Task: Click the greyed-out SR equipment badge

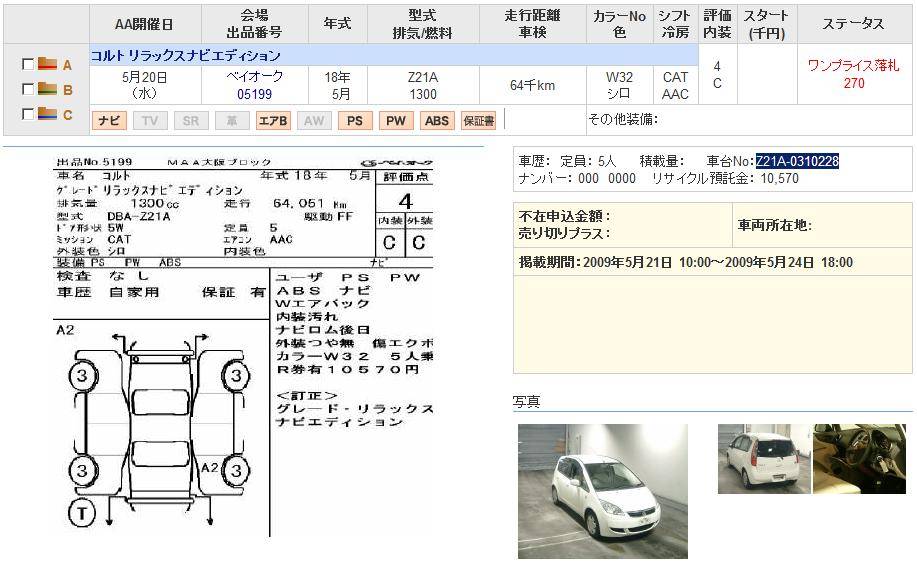Action: [x=191, y=120]
